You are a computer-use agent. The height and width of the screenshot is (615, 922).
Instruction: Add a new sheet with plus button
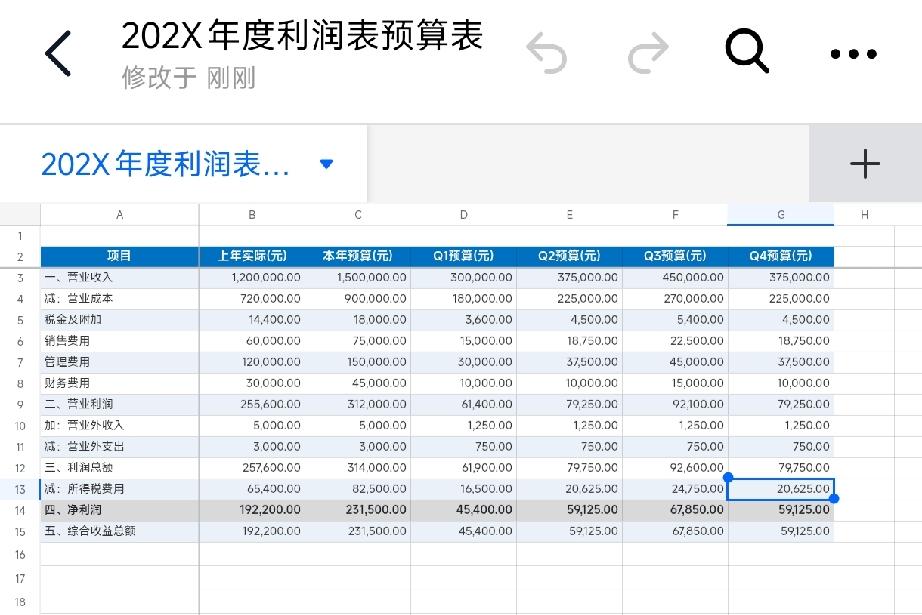tap(865, 163)
